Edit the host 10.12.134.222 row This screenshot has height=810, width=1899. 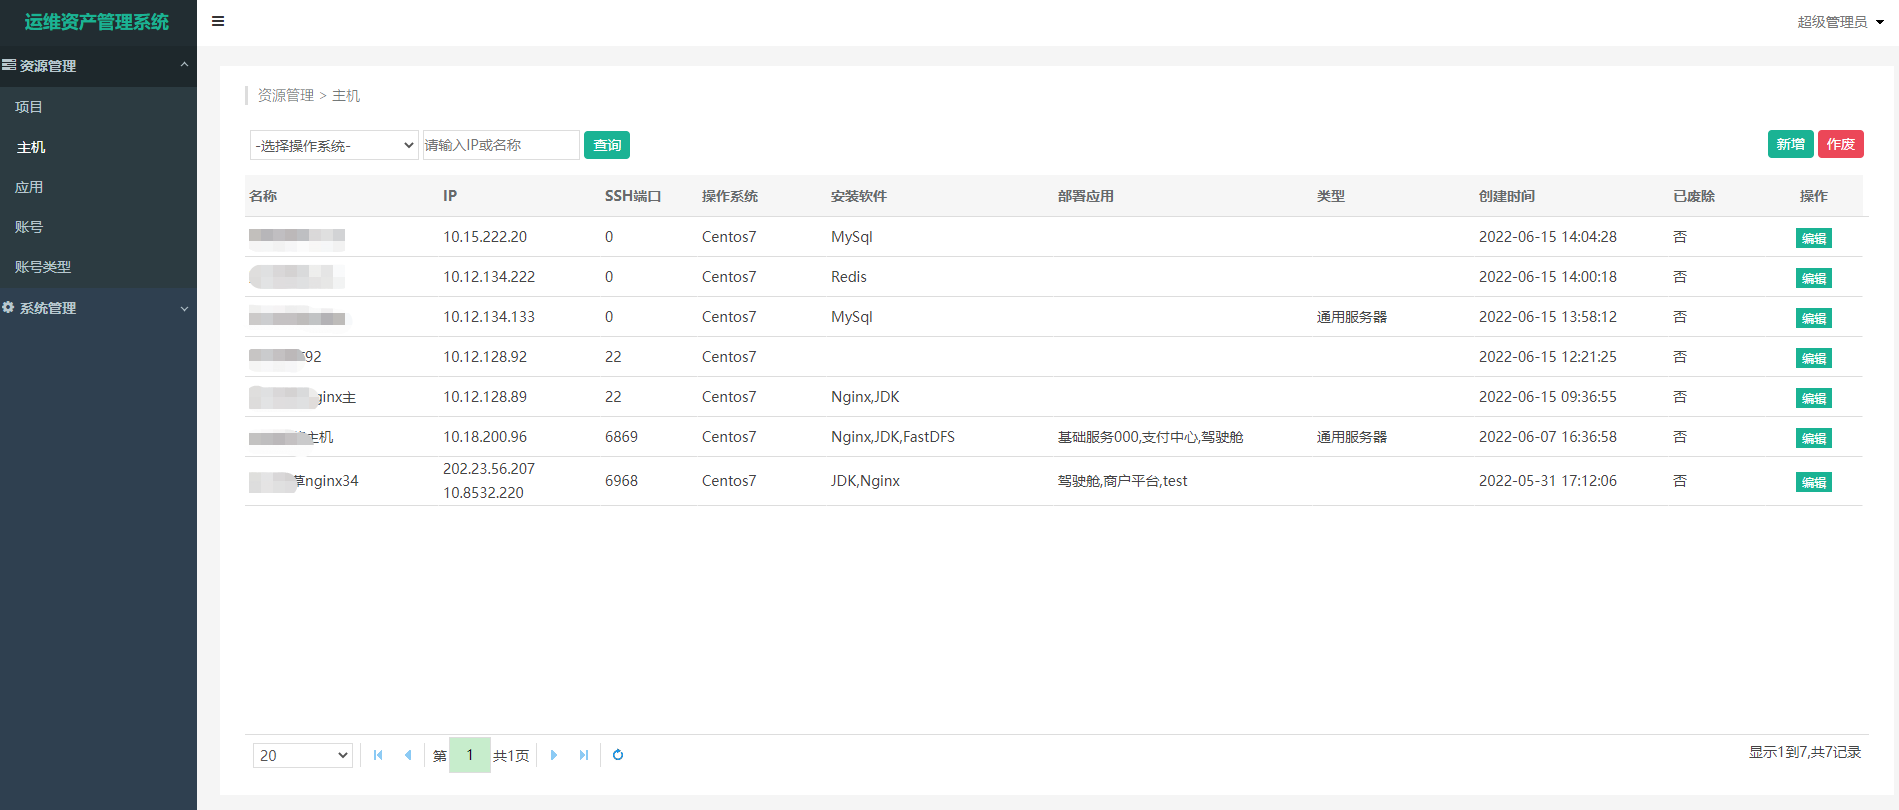pyautogui.click(x=1814, y=278)
